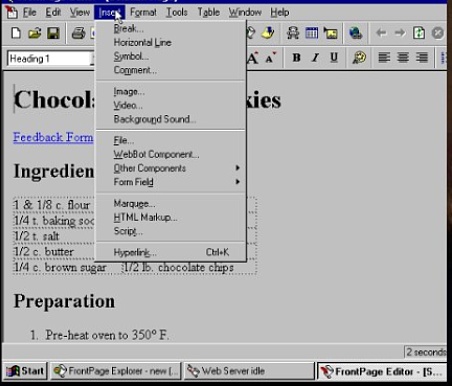Switch to FrontPage Explorer taskbar item

pyautogui.click(x=116, y=371)
